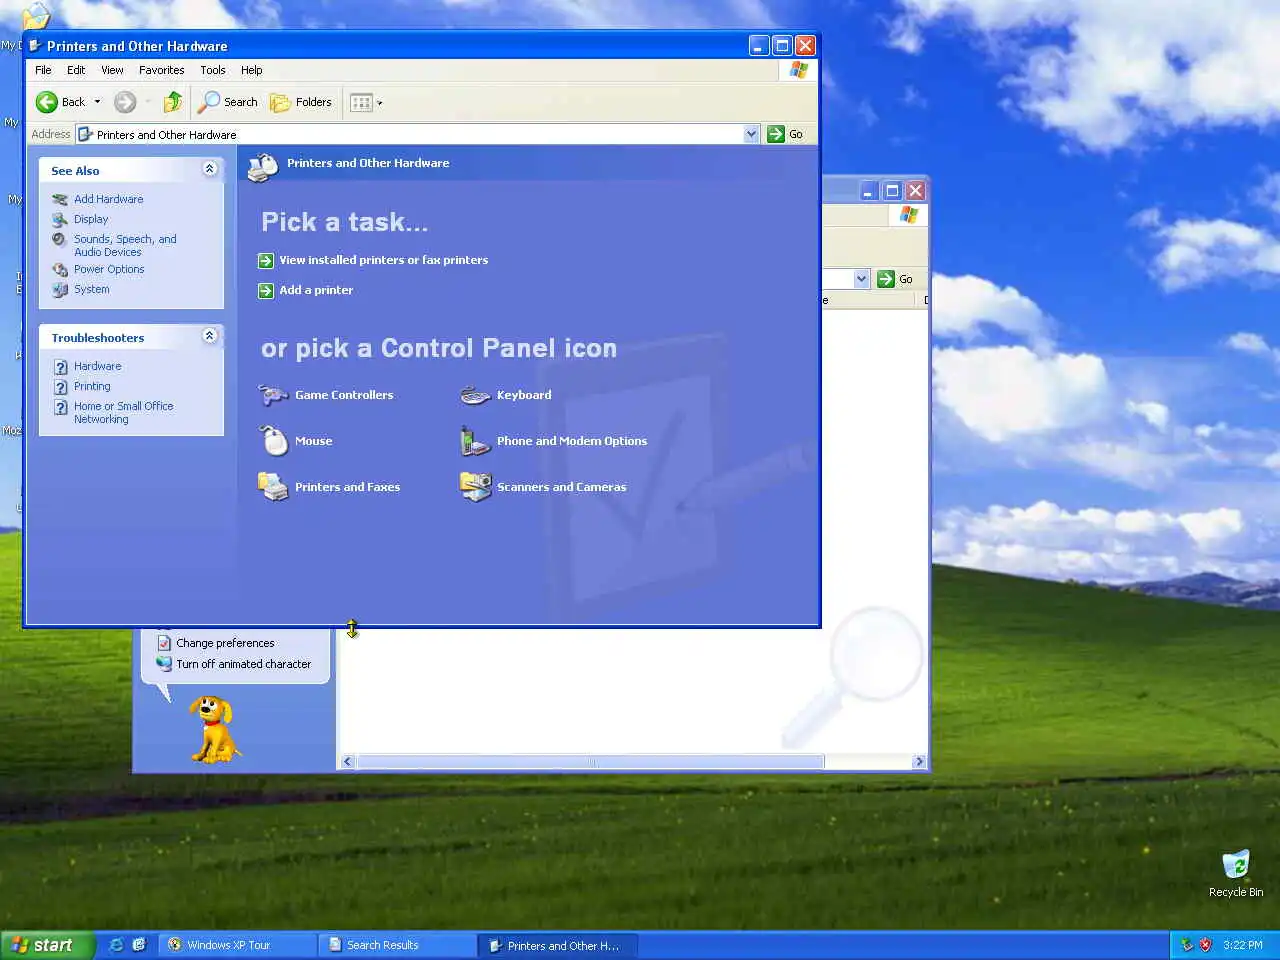The image size is (1280, 960).
Task: Open the Printers and Faxes icon
Action: coord(329,487)
